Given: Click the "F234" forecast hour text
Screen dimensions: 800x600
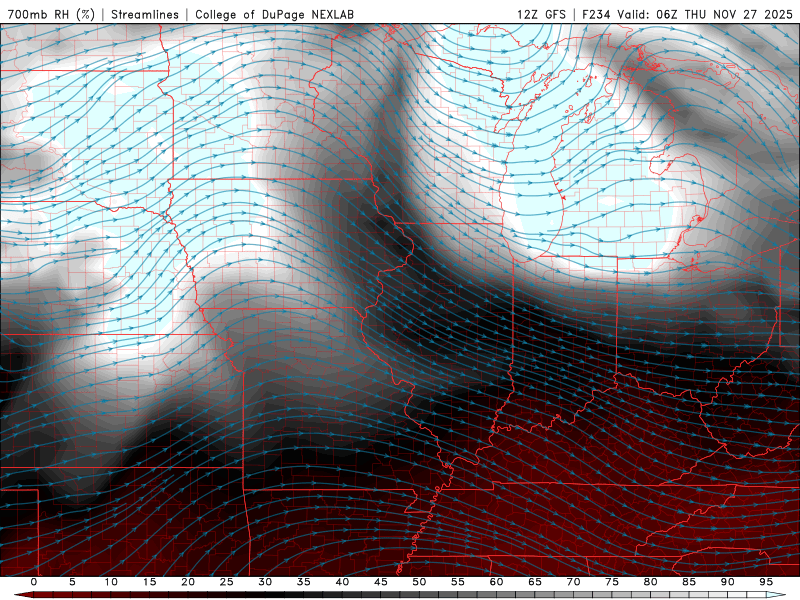Looking at the screenshot, I should point(596,14).
